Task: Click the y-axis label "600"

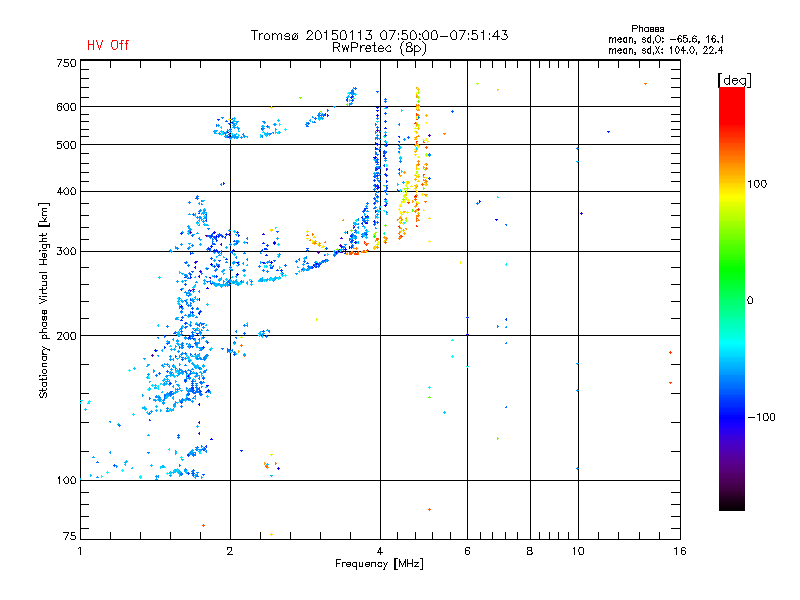Action: pos(67,107)
